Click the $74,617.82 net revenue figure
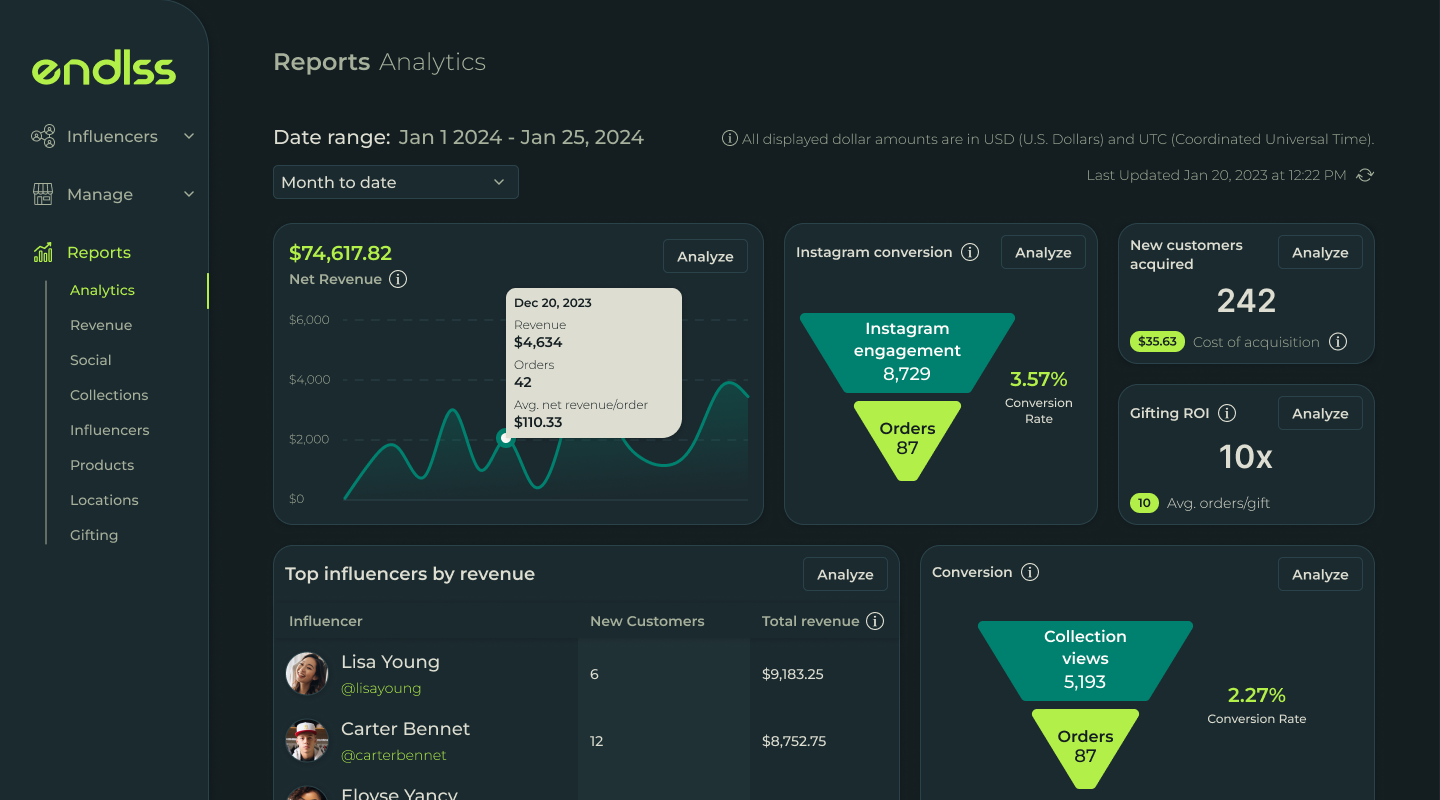Screen dimensions: 1440x800 tap(340, 253)
